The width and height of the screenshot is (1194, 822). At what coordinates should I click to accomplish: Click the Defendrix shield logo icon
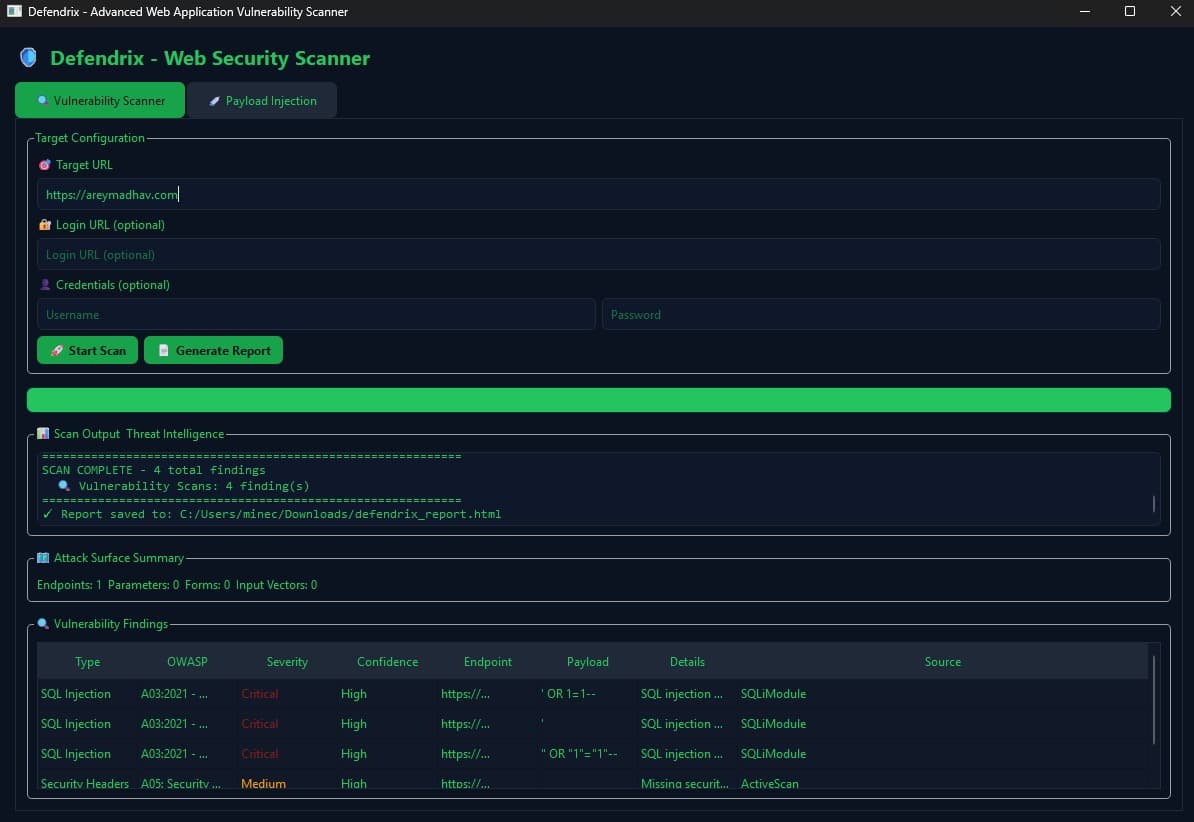pyautogui.click(x=28, y=57)
